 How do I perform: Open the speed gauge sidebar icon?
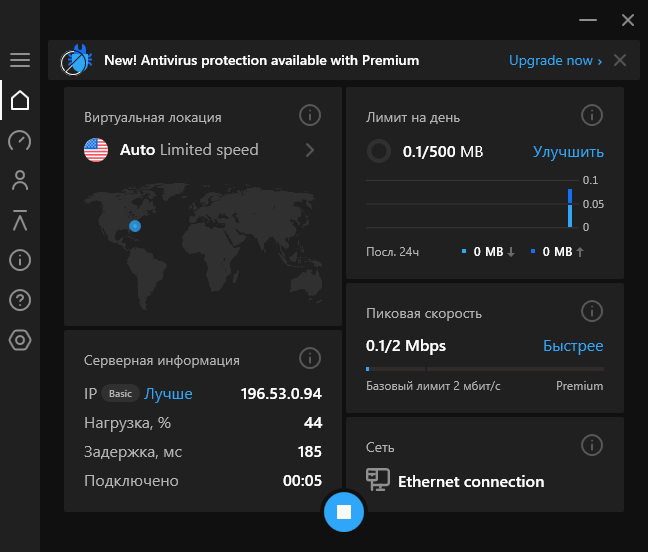(20, 140)
